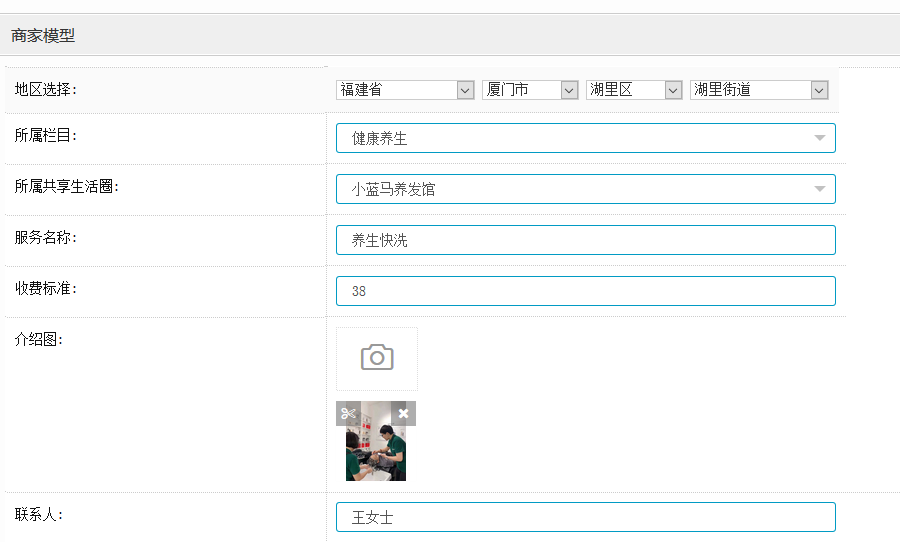Select the contact field containing 王女士
The image size is (900, 542).
click(585, 517)
